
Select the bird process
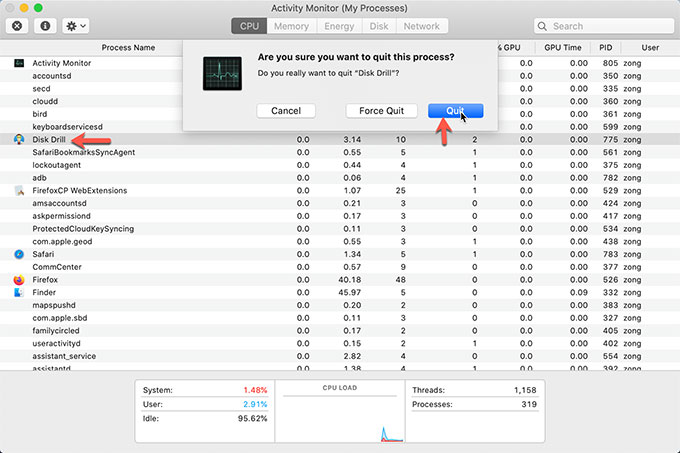(39, 114)
